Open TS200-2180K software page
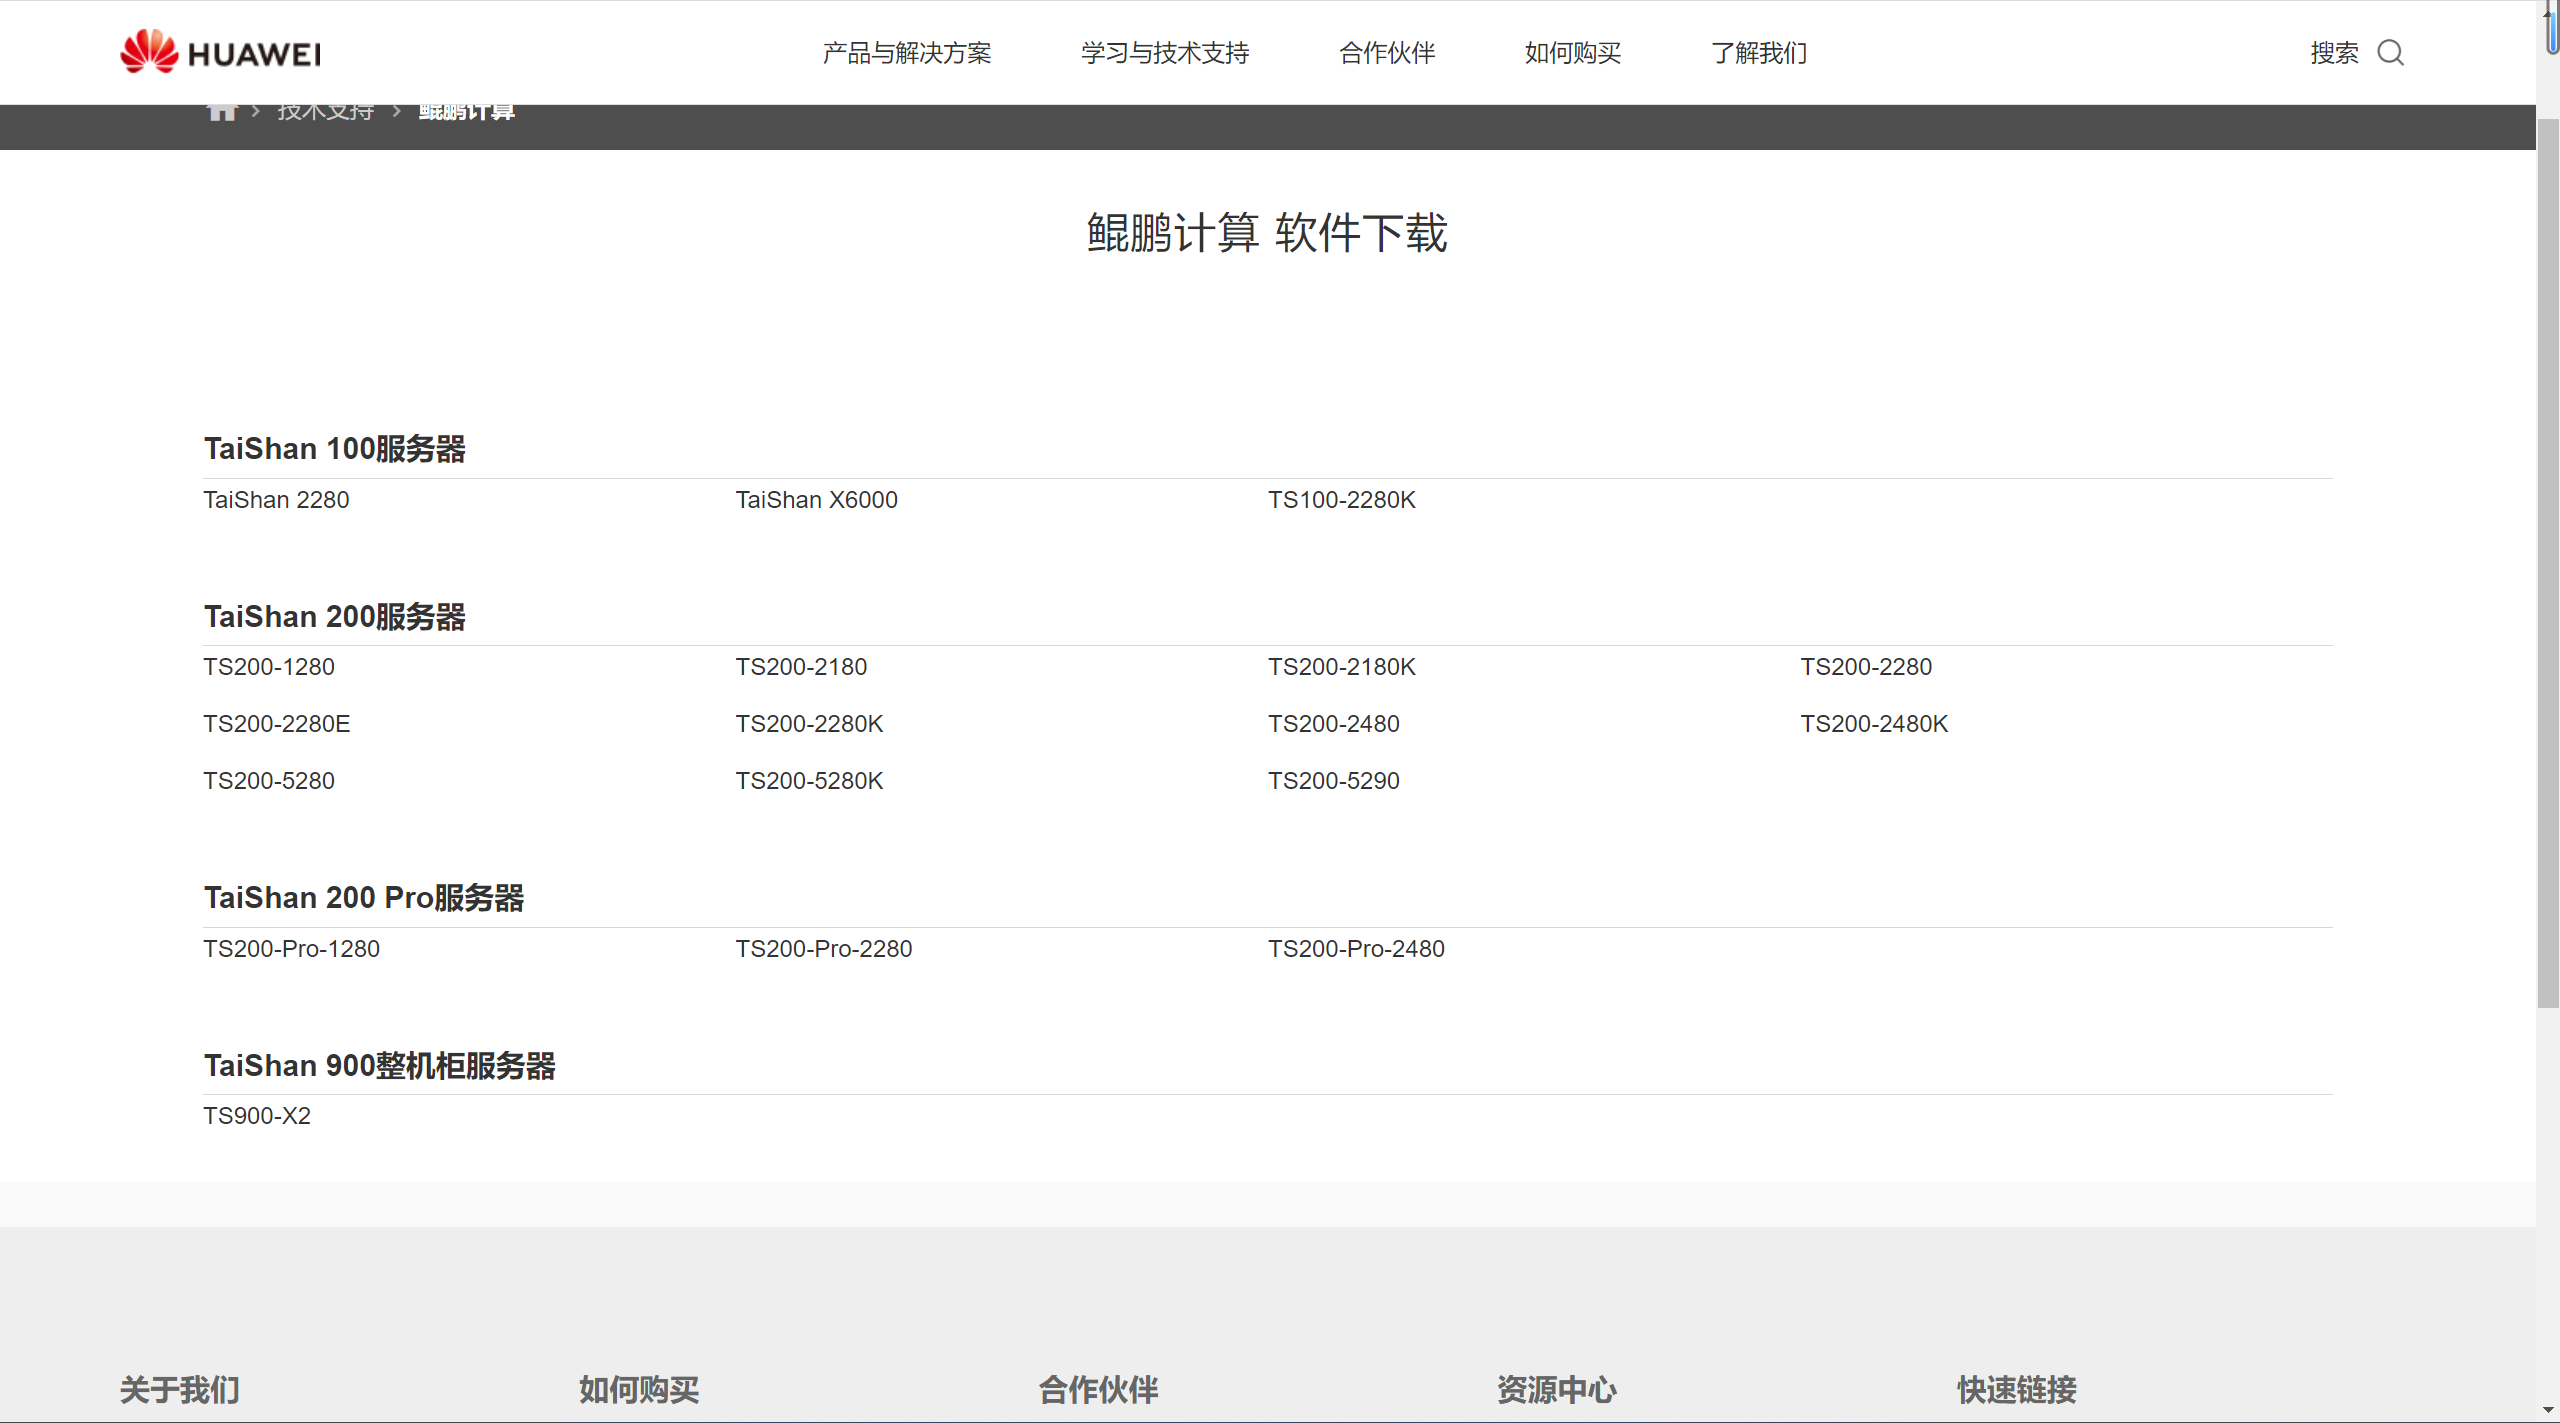The width and height of the screenshot is (2560, 1423). pos(1341,666)
